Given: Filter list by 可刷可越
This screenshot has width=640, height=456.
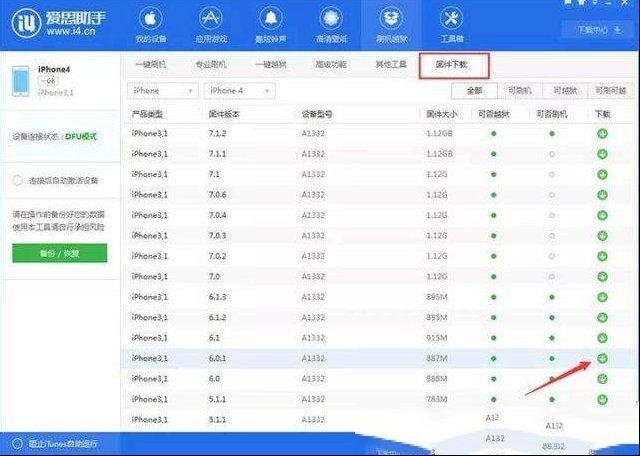Looking at the screenshot, I should pyautogui.click(x=611, y=91).
